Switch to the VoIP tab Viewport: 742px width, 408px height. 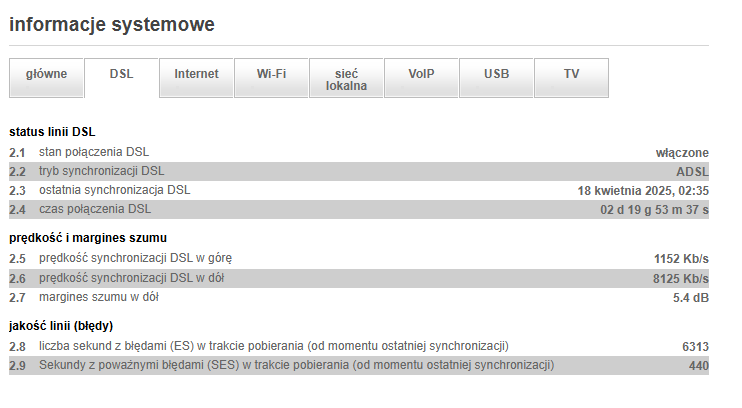pyautogui.click(x=421, y=74)
